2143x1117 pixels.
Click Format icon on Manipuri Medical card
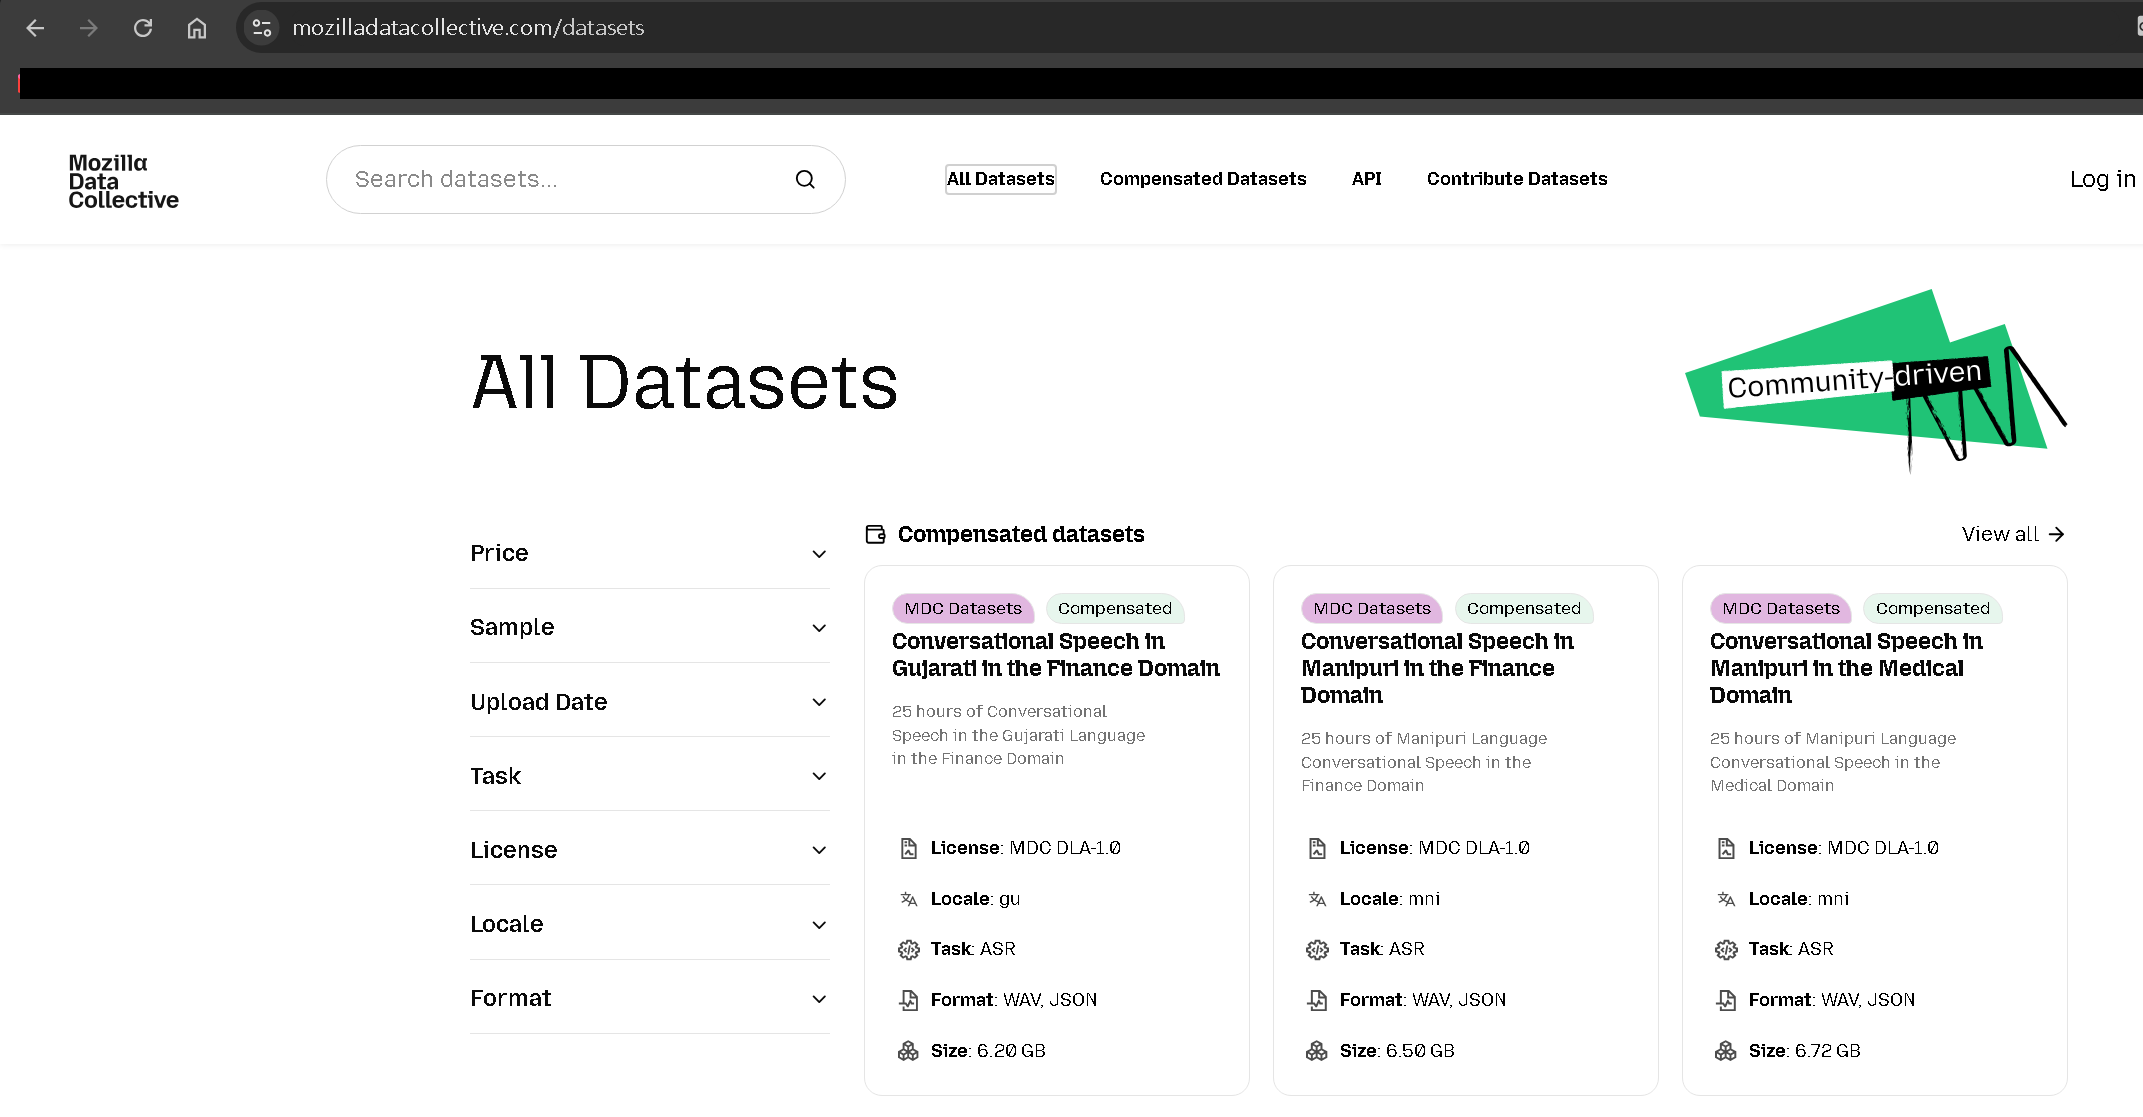(x=1726, y=1000)
